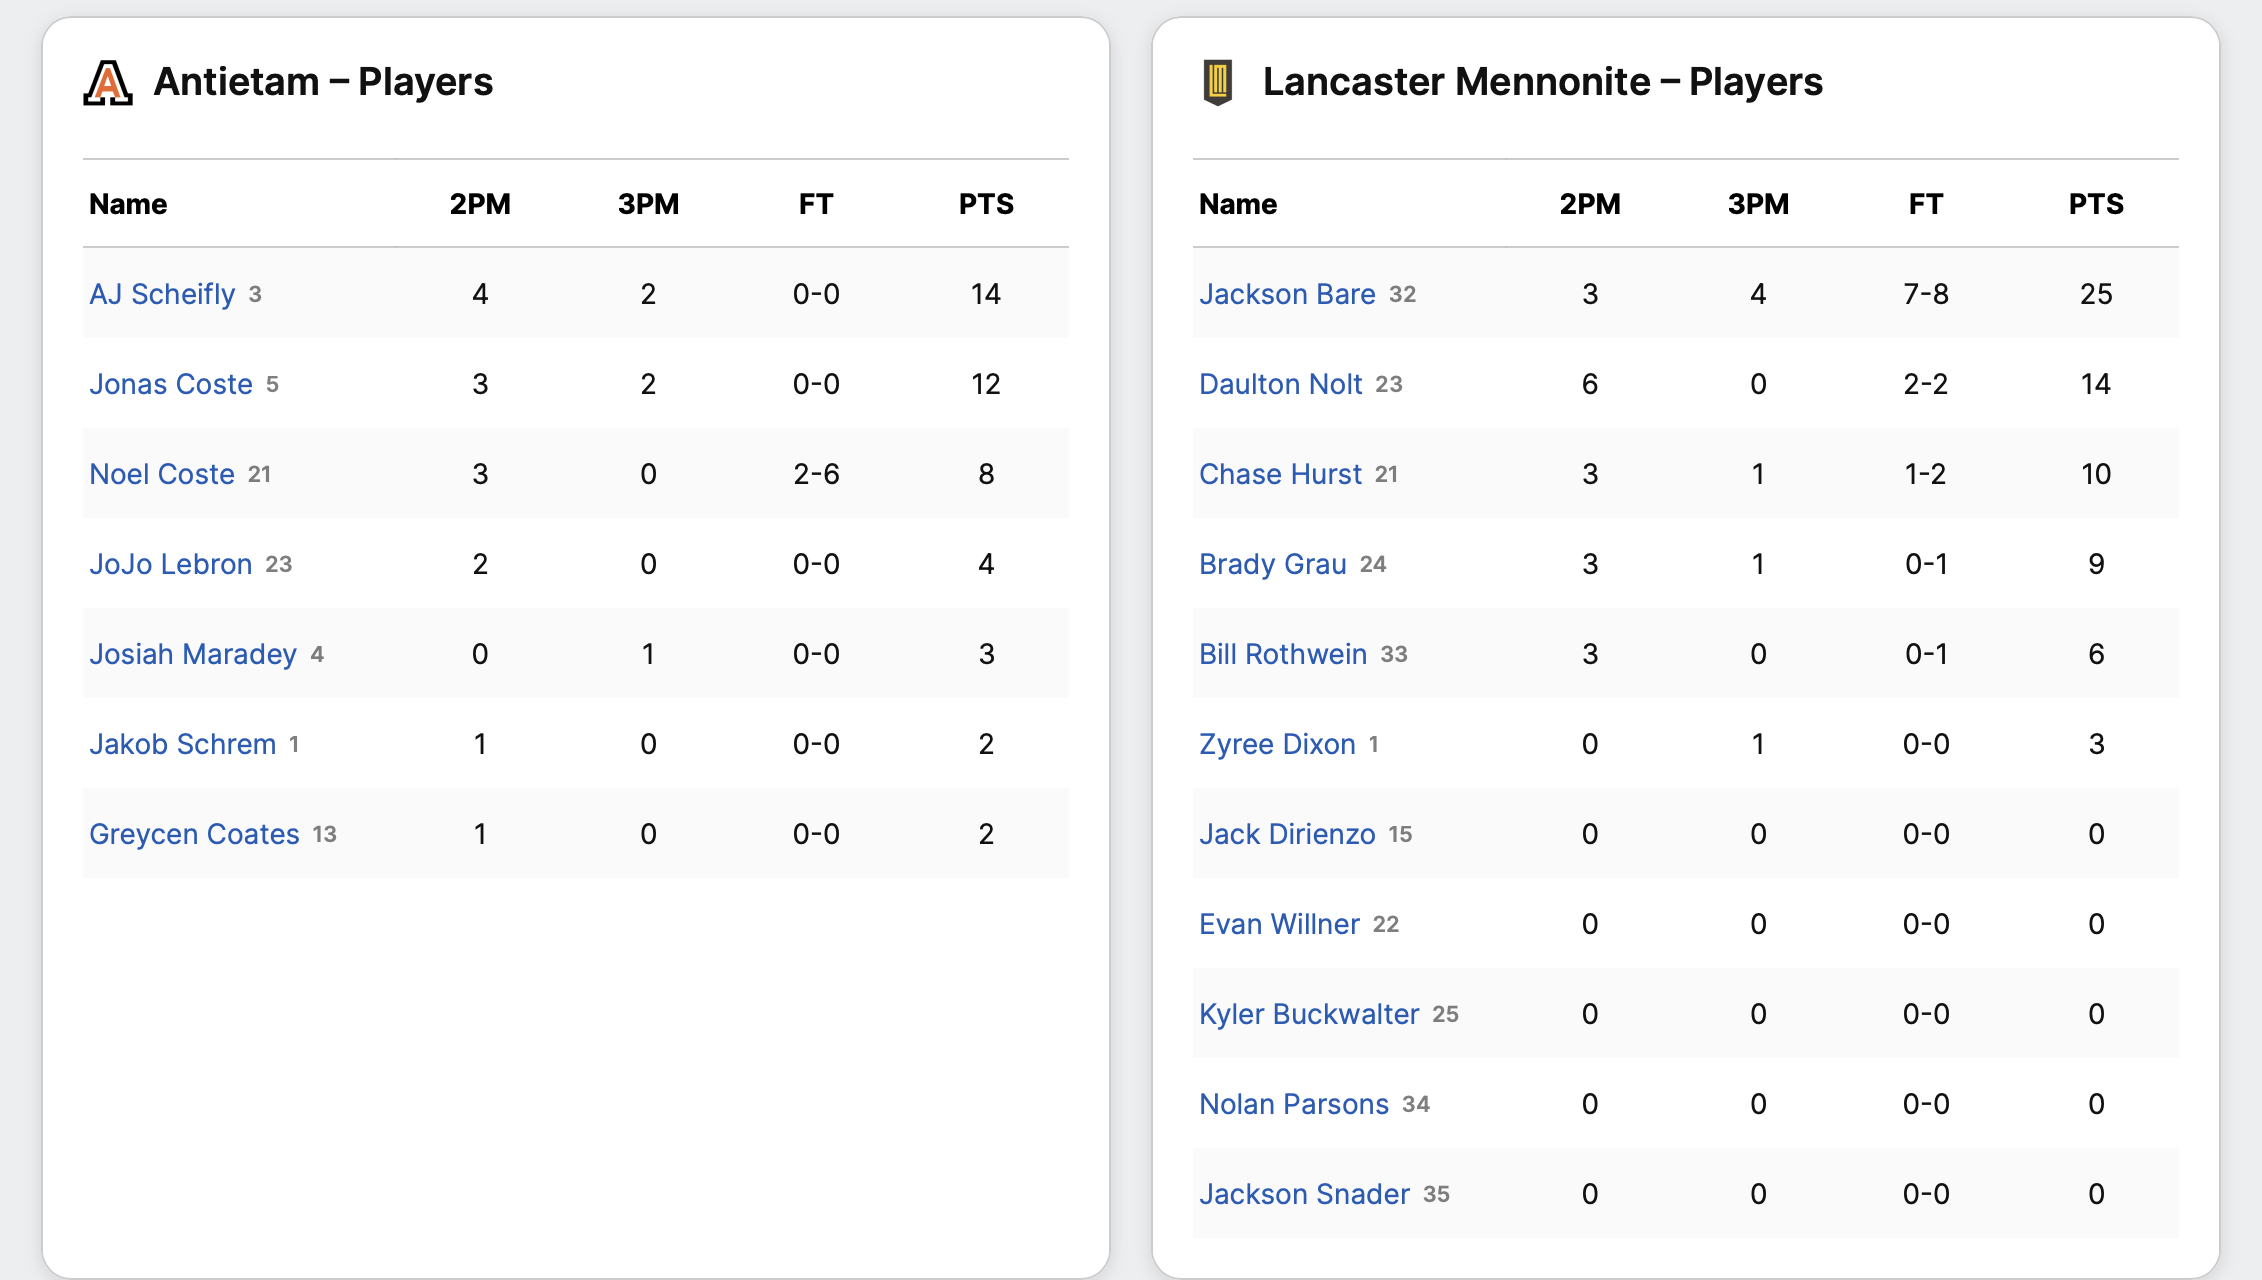Open JoJo Lebron player page
Screen dimensions: 2262x1280
point(171,564)
